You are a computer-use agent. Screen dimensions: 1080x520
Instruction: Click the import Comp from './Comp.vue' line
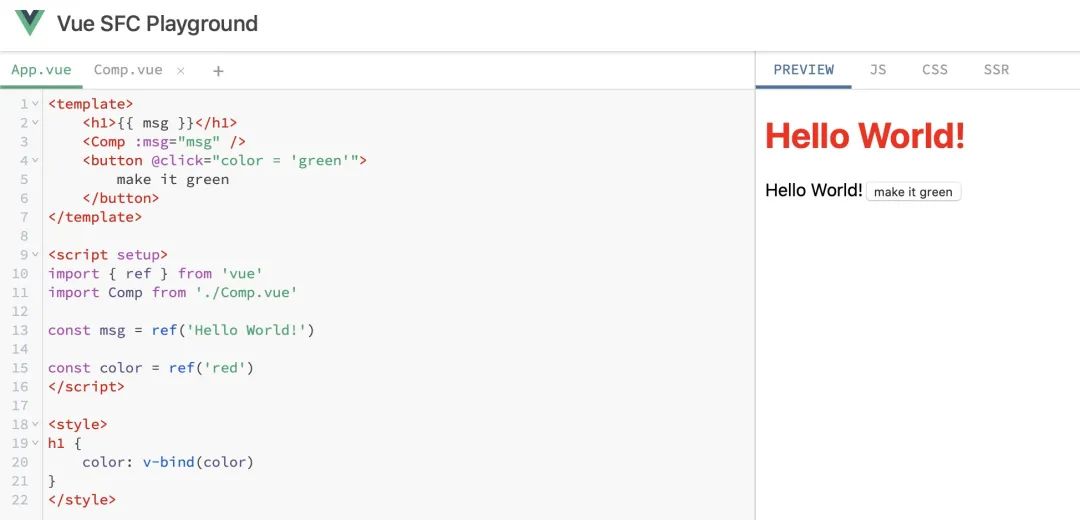172,292
